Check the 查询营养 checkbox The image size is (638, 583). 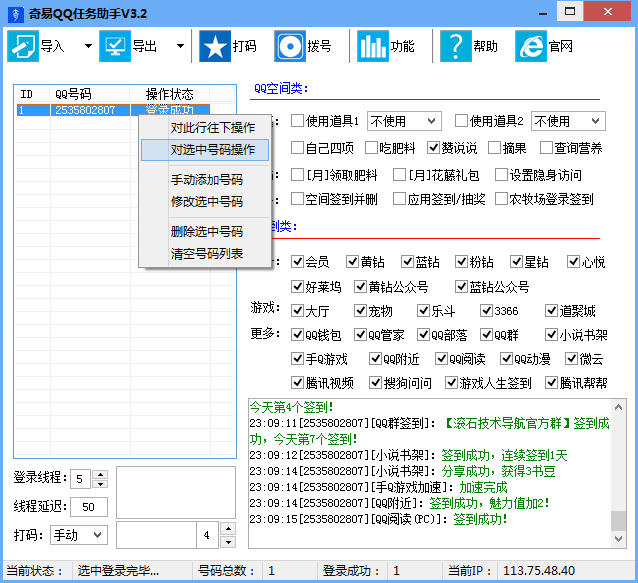click(x=546, y=148)
